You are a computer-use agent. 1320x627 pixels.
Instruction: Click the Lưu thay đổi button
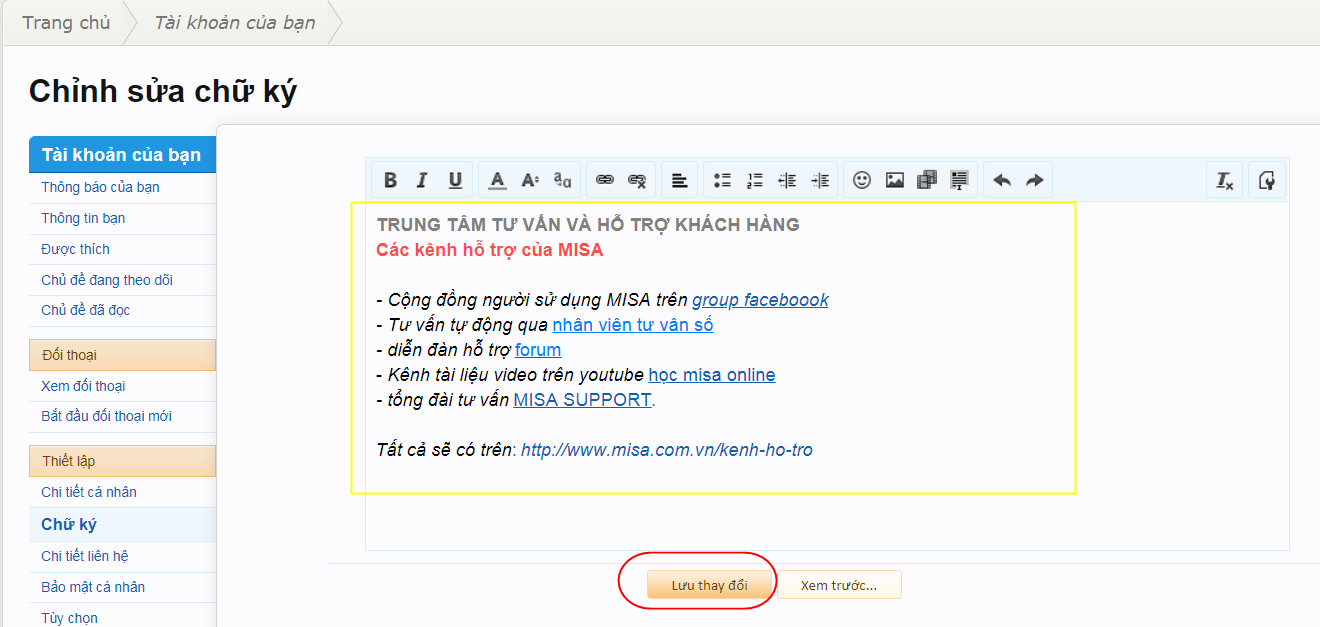point(709,585)
